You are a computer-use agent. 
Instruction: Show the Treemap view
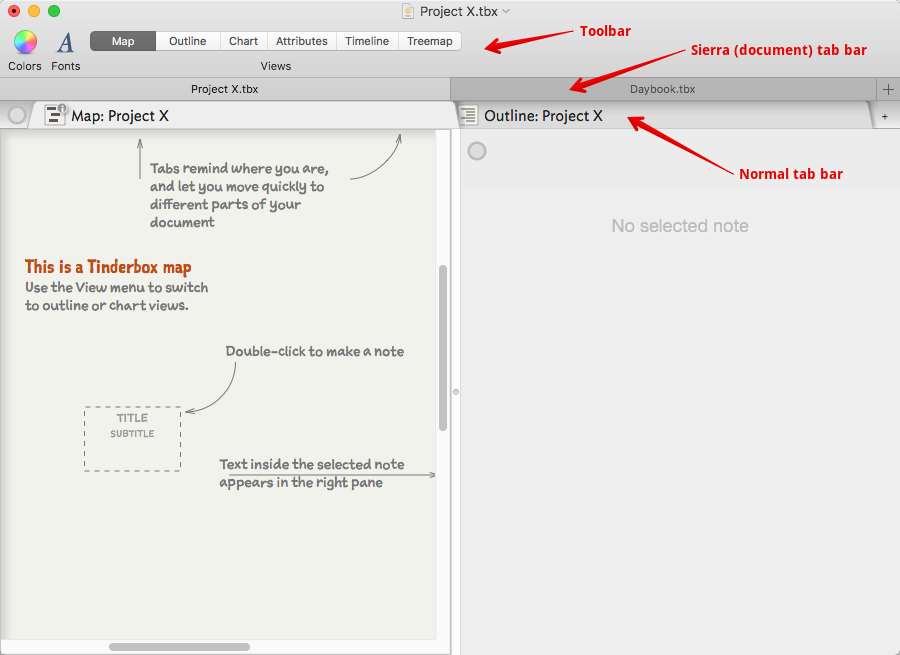[429, 41]
